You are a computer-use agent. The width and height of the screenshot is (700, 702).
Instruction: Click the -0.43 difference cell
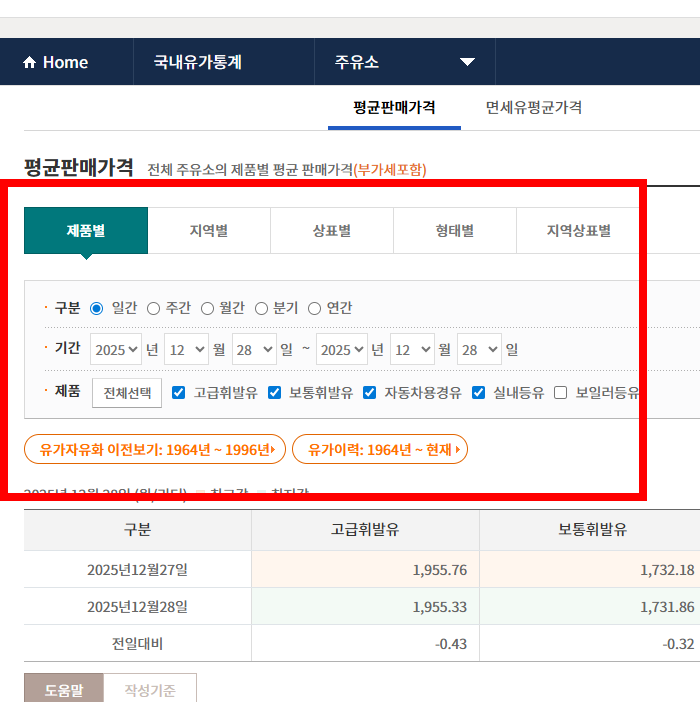point(365,643)
